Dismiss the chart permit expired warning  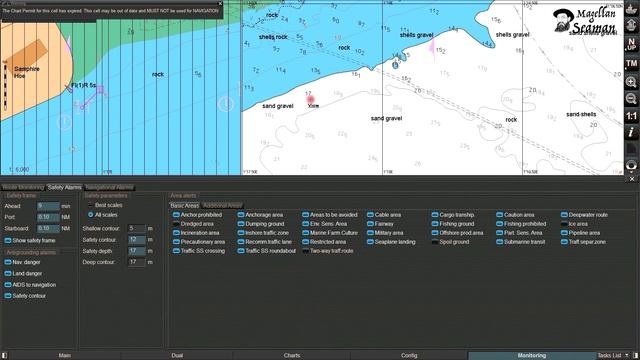[220, 3]
